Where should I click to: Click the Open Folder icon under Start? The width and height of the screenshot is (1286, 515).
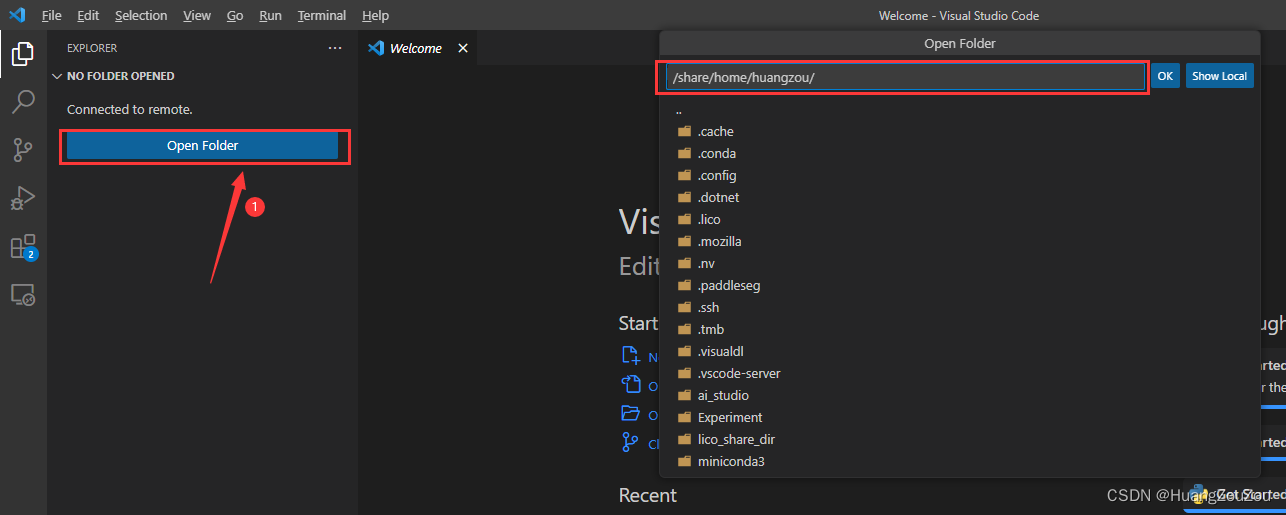coord(630,413)
